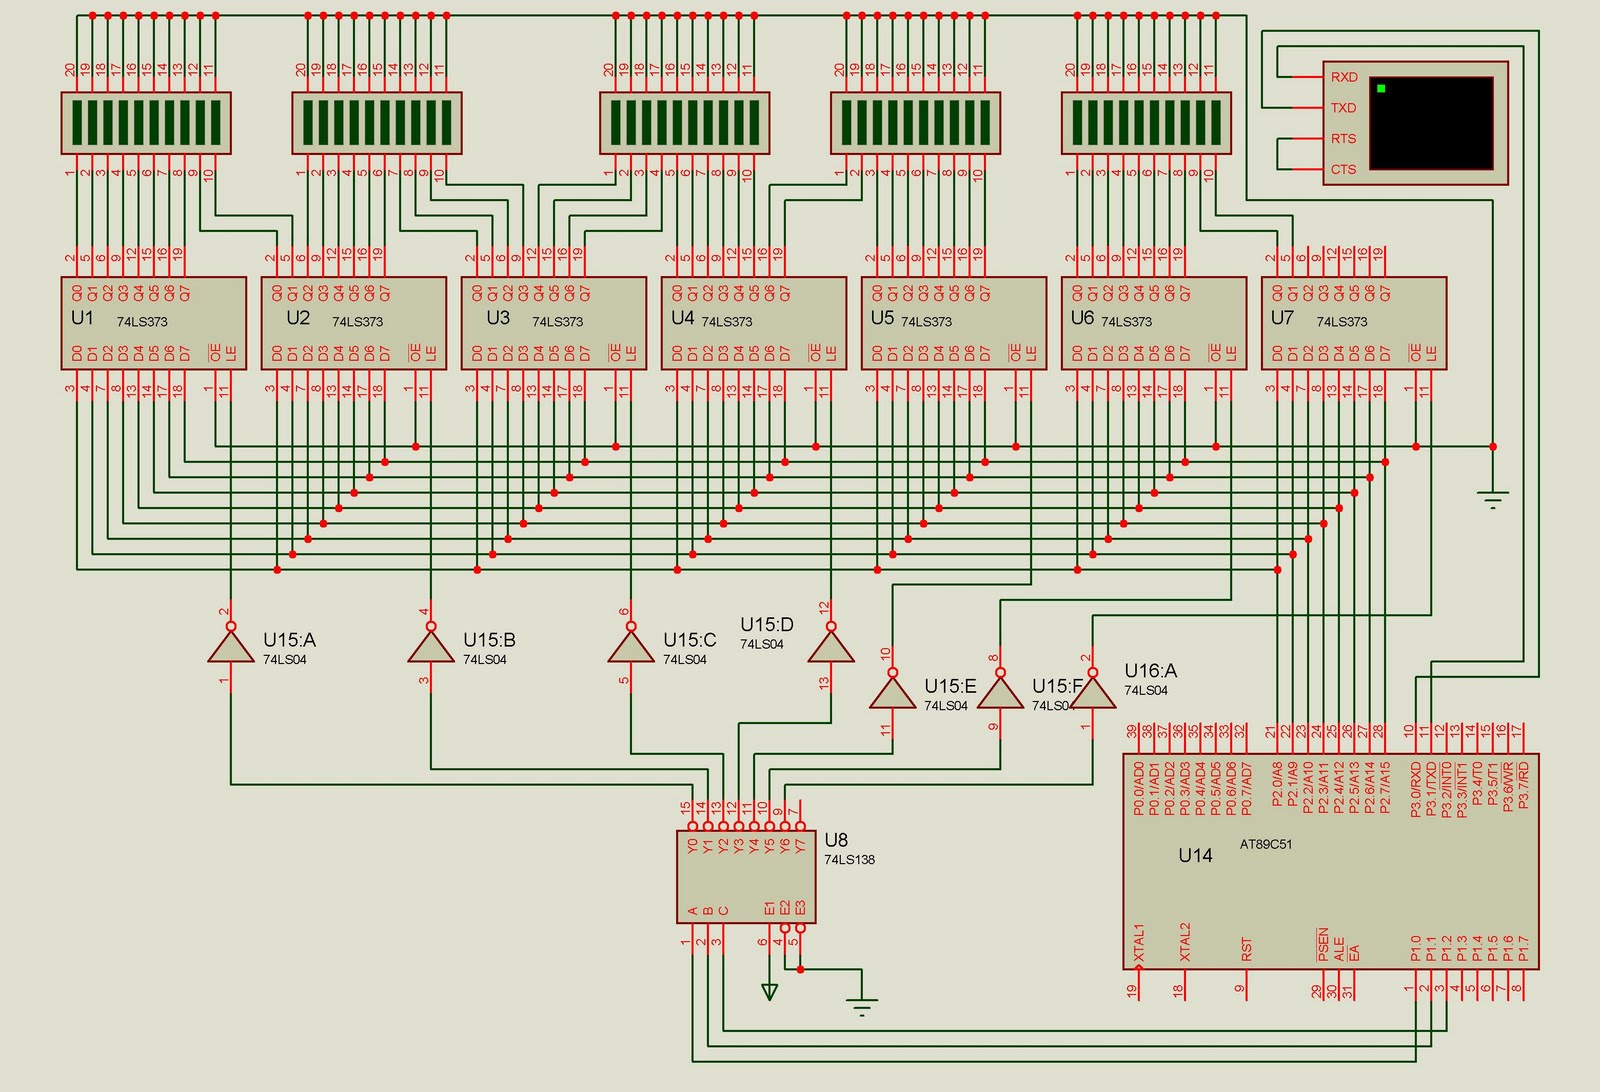
Task: Click the rightmost LED bar graph display
Action: click(1146, 123)
